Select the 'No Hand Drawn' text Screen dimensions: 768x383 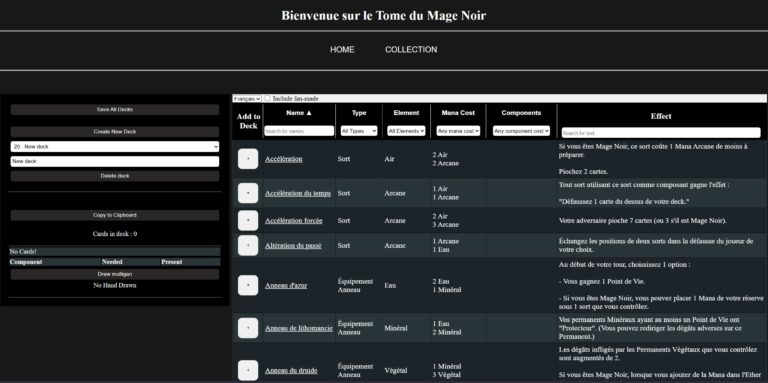[115, 285]
